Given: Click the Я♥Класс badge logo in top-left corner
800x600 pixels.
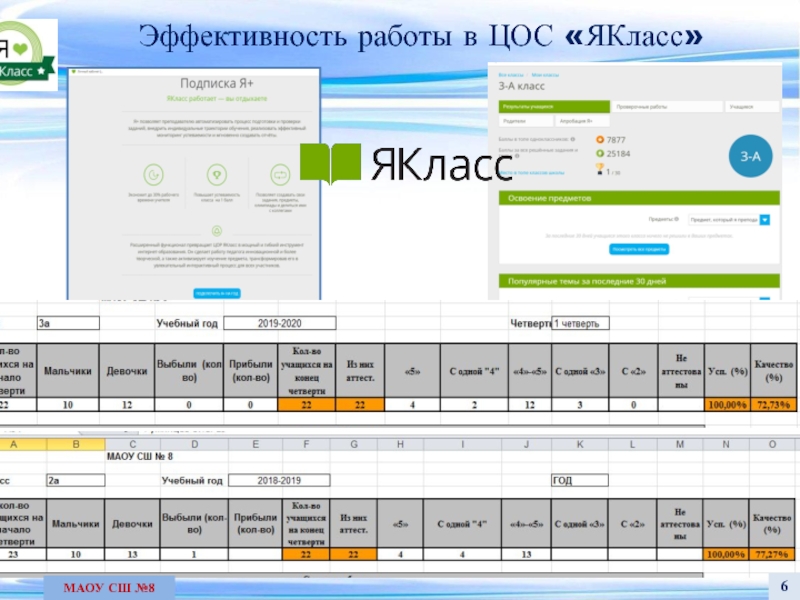Looking at the screenshot, I should tap(26, 55).
